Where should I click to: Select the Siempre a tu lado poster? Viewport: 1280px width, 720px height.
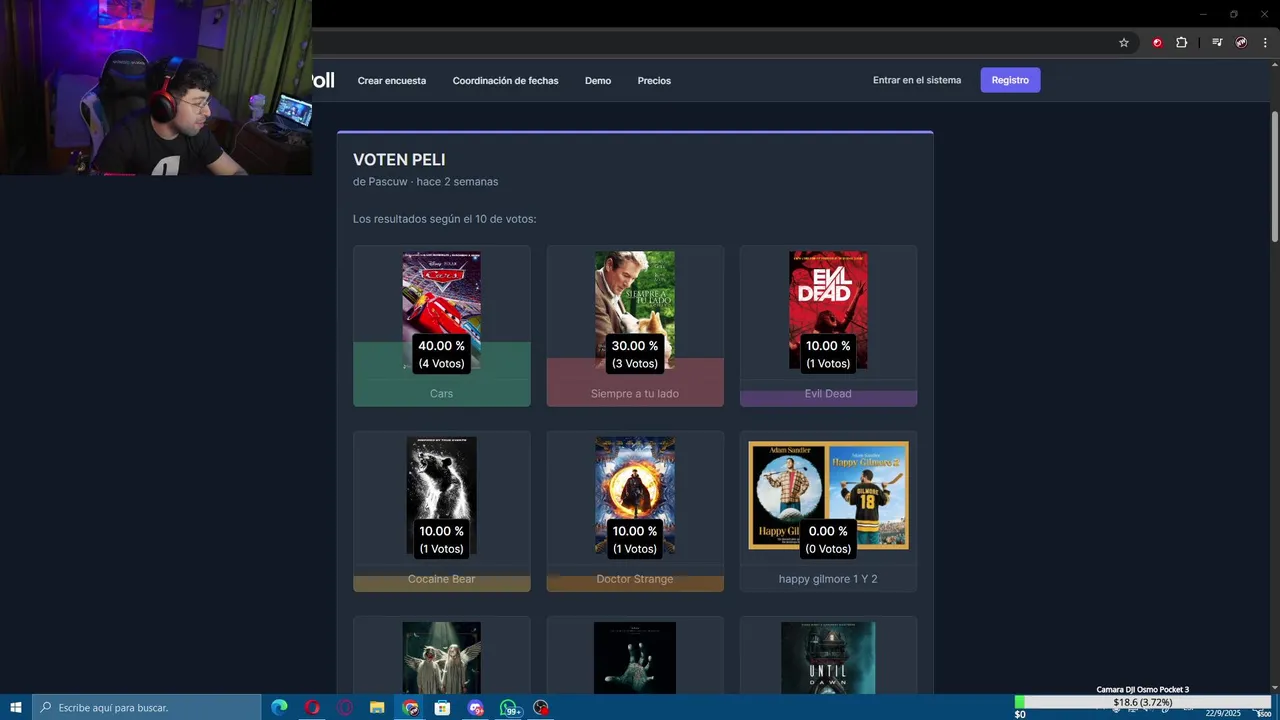(x=635, y=310)
